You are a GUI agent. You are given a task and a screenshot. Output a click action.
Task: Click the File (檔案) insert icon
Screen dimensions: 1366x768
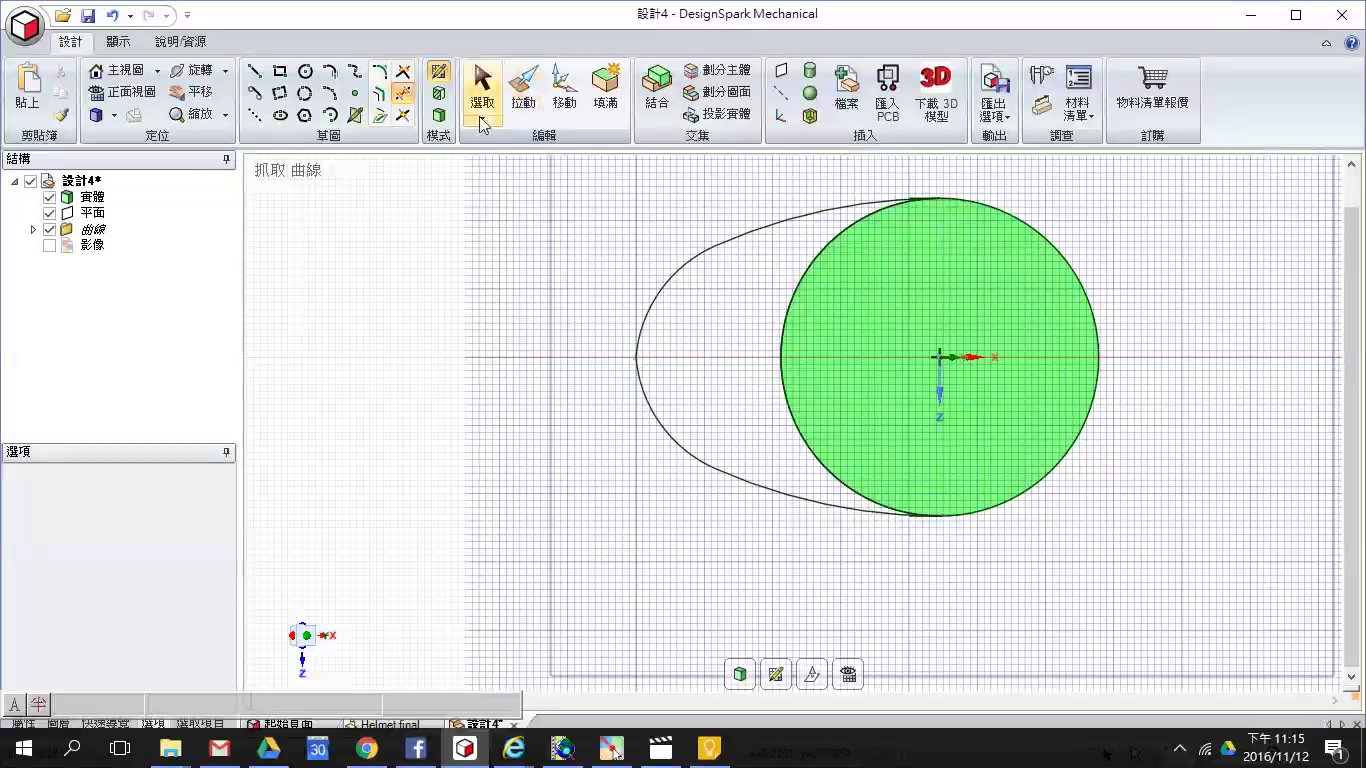tap(846, 87)
